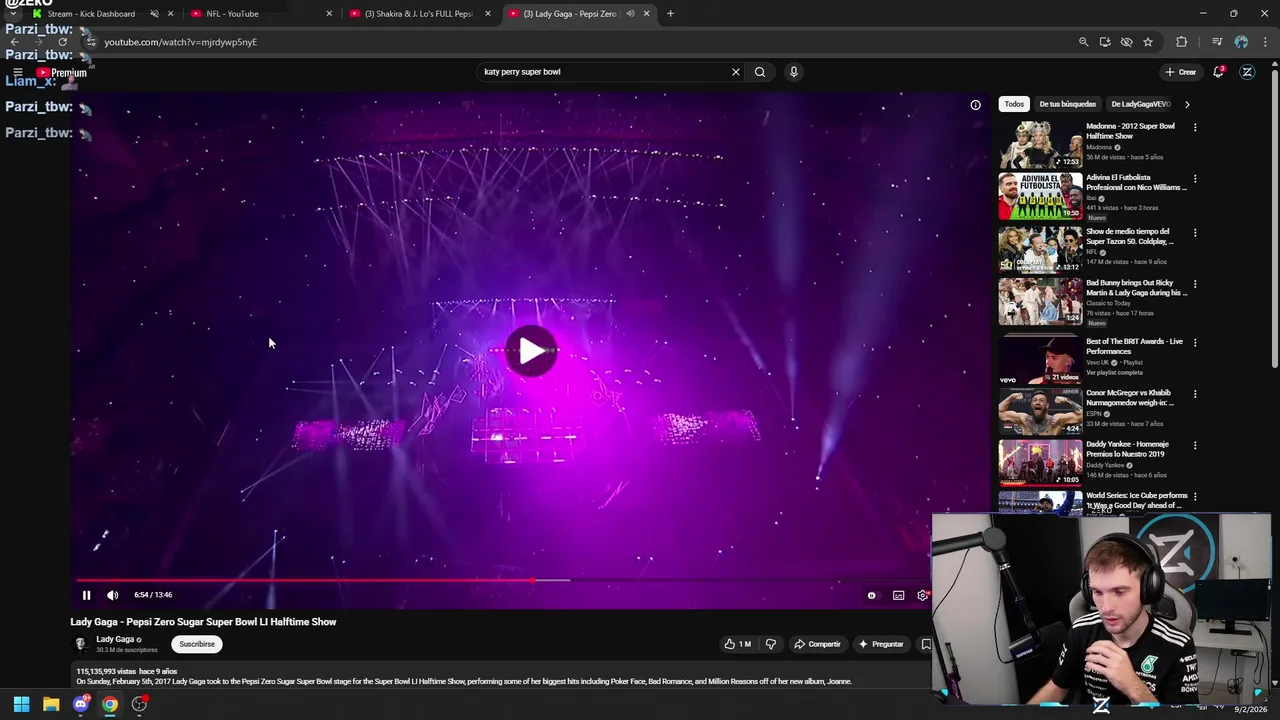1280x720 pixels.
Task: Click the Suscribirse button
Action: [197, 644]
